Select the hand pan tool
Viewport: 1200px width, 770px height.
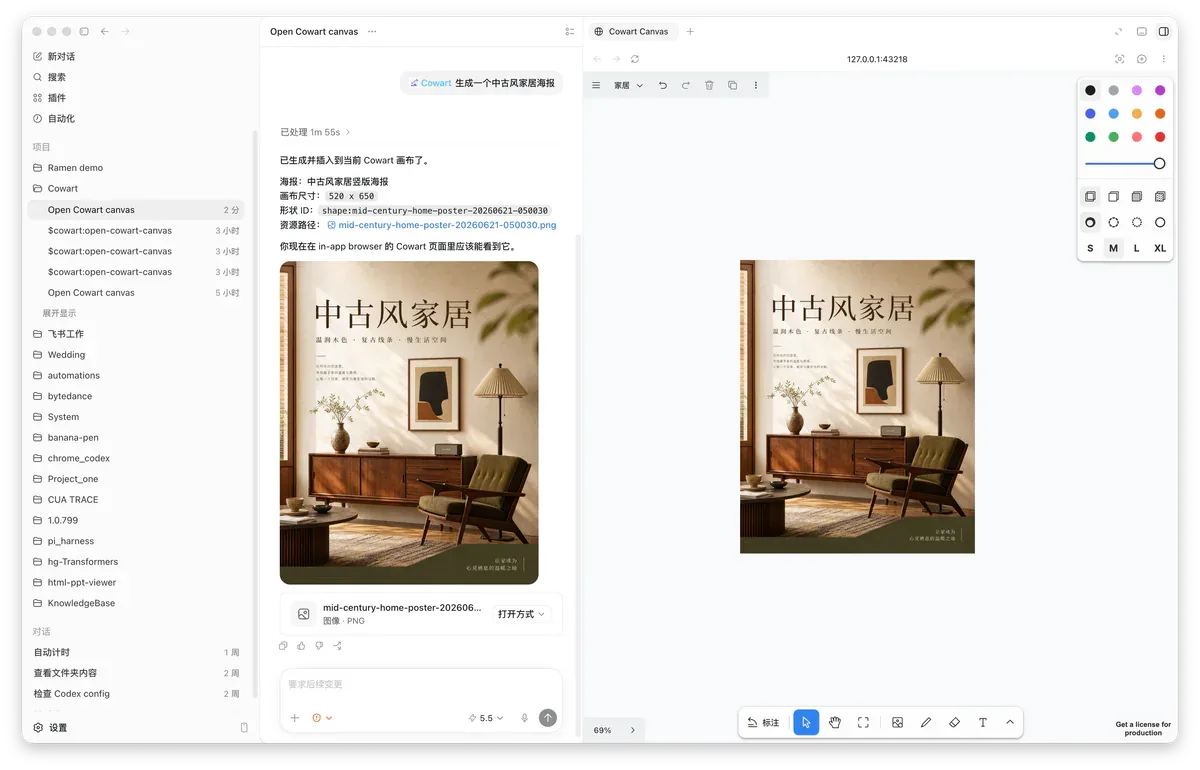point(834,722)
